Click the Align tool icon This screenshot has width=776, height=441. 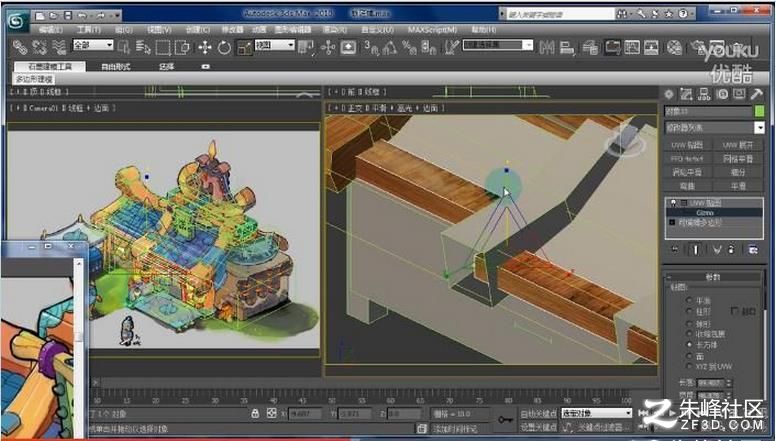567,48
